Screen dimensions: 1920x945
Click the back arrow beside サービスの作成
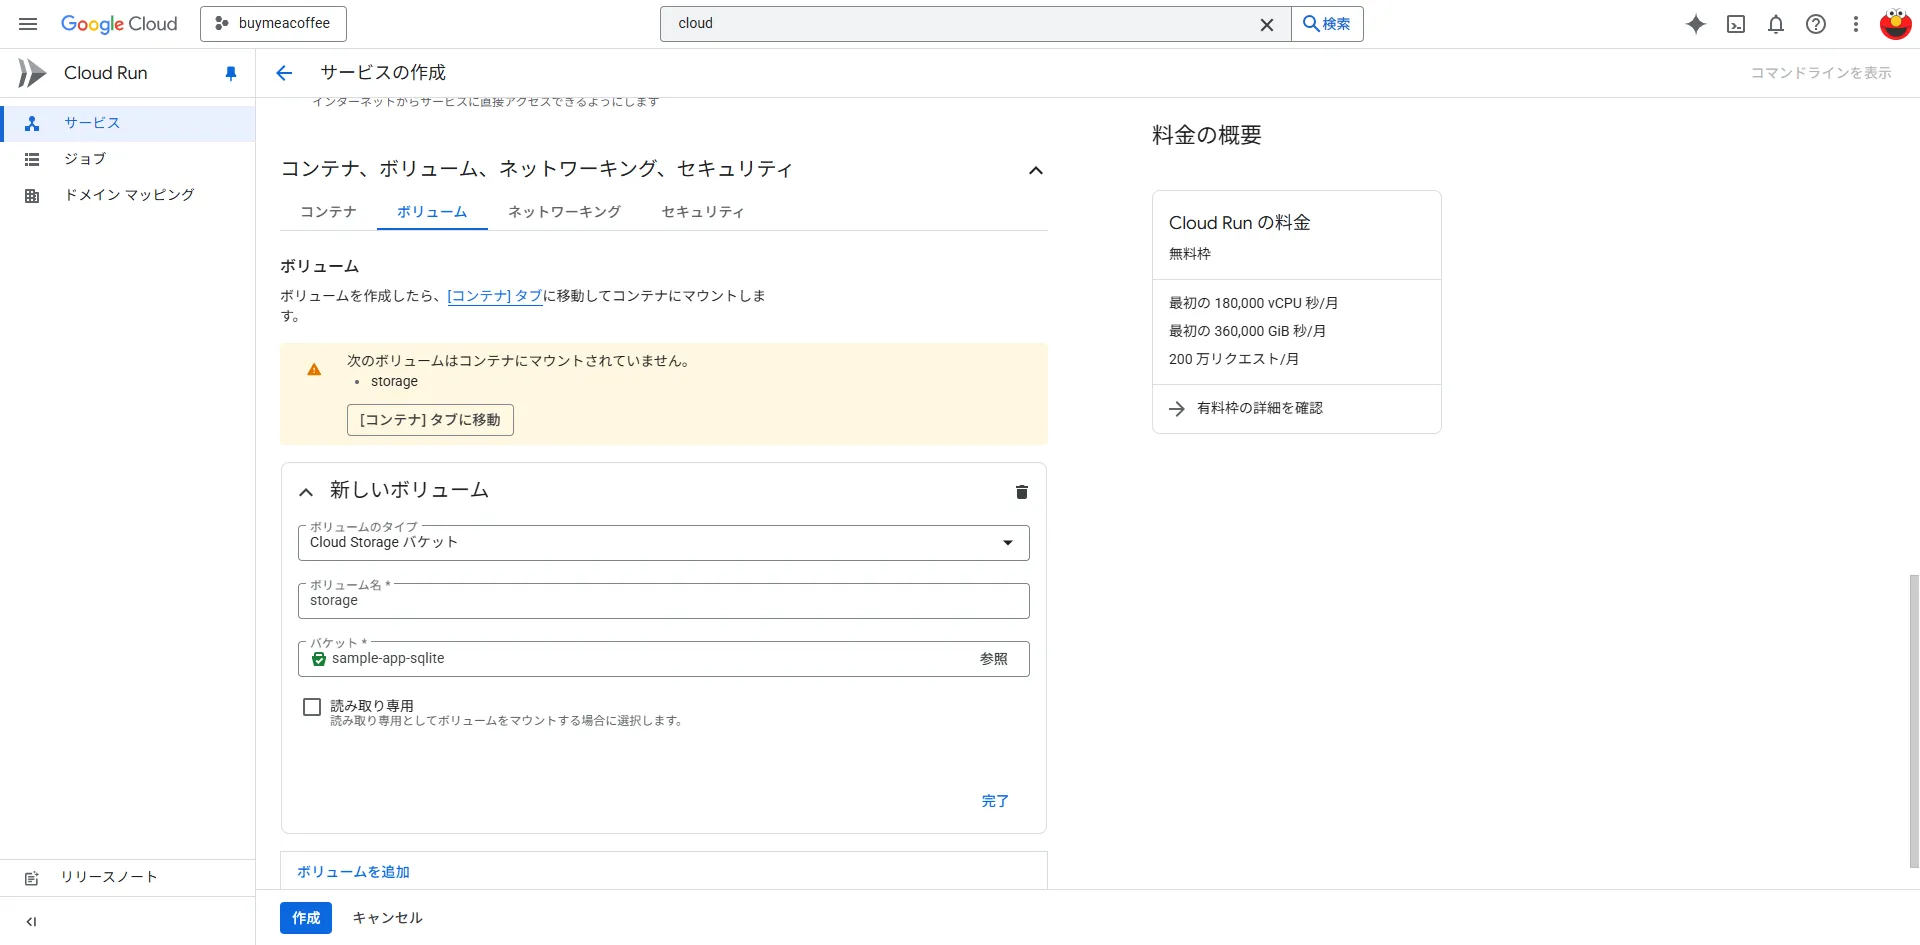pyautogui.click(x=284, y=73)
